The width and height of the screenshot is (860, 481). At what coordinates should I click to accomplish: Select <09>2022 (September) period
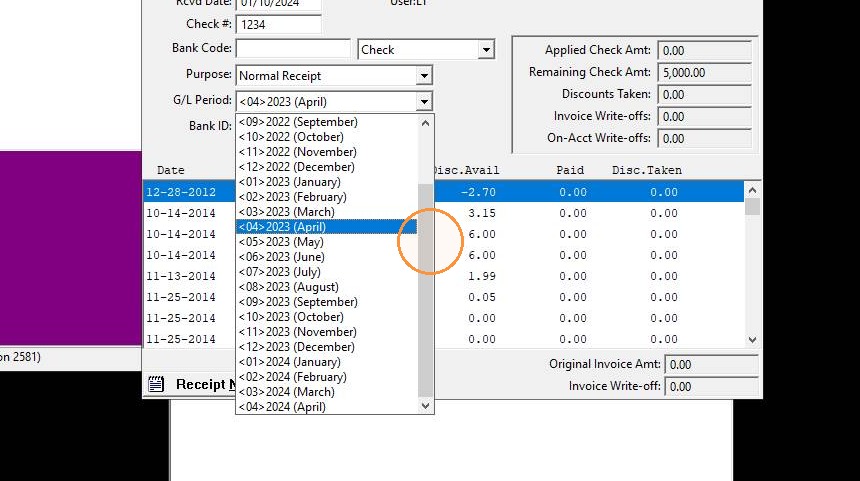point(327,122)
